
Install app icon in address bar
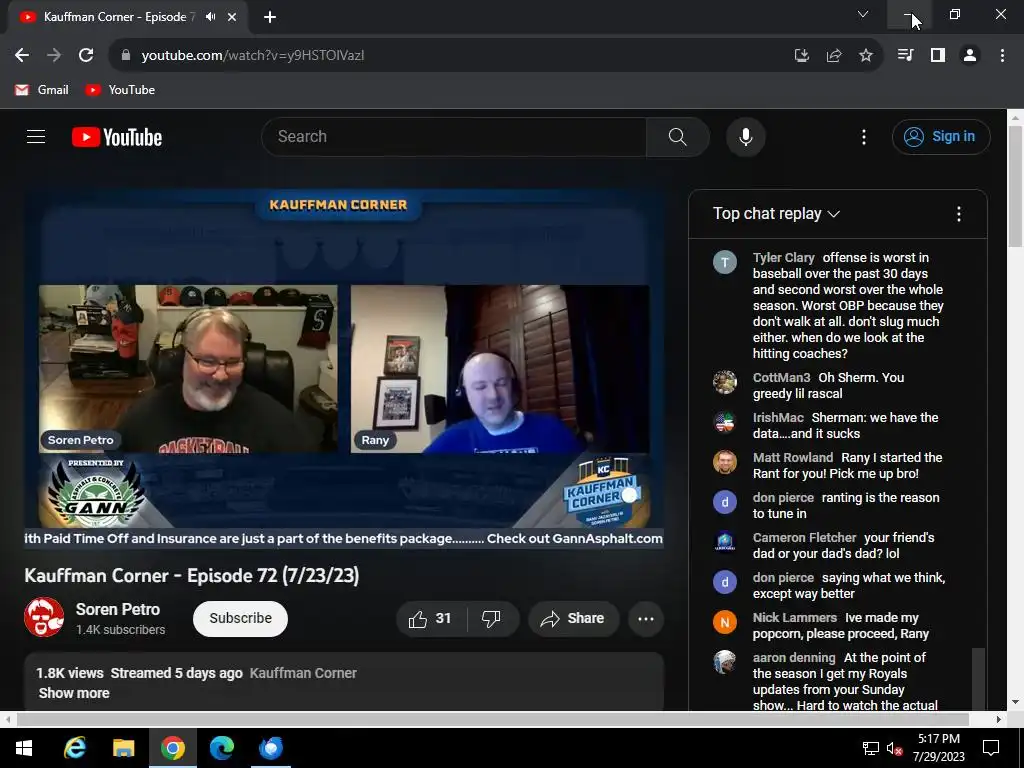[801, 56]
